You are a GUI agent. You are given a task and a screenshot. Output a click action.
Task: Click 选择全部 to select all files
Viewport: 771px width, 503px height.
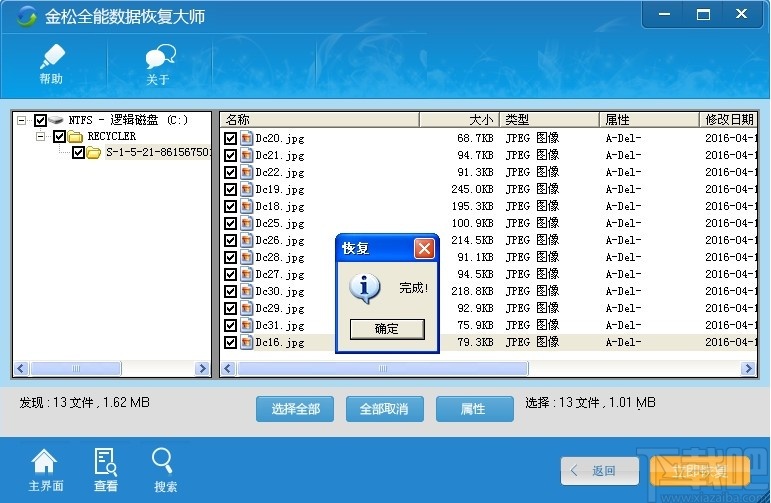[x=295, y=409]
